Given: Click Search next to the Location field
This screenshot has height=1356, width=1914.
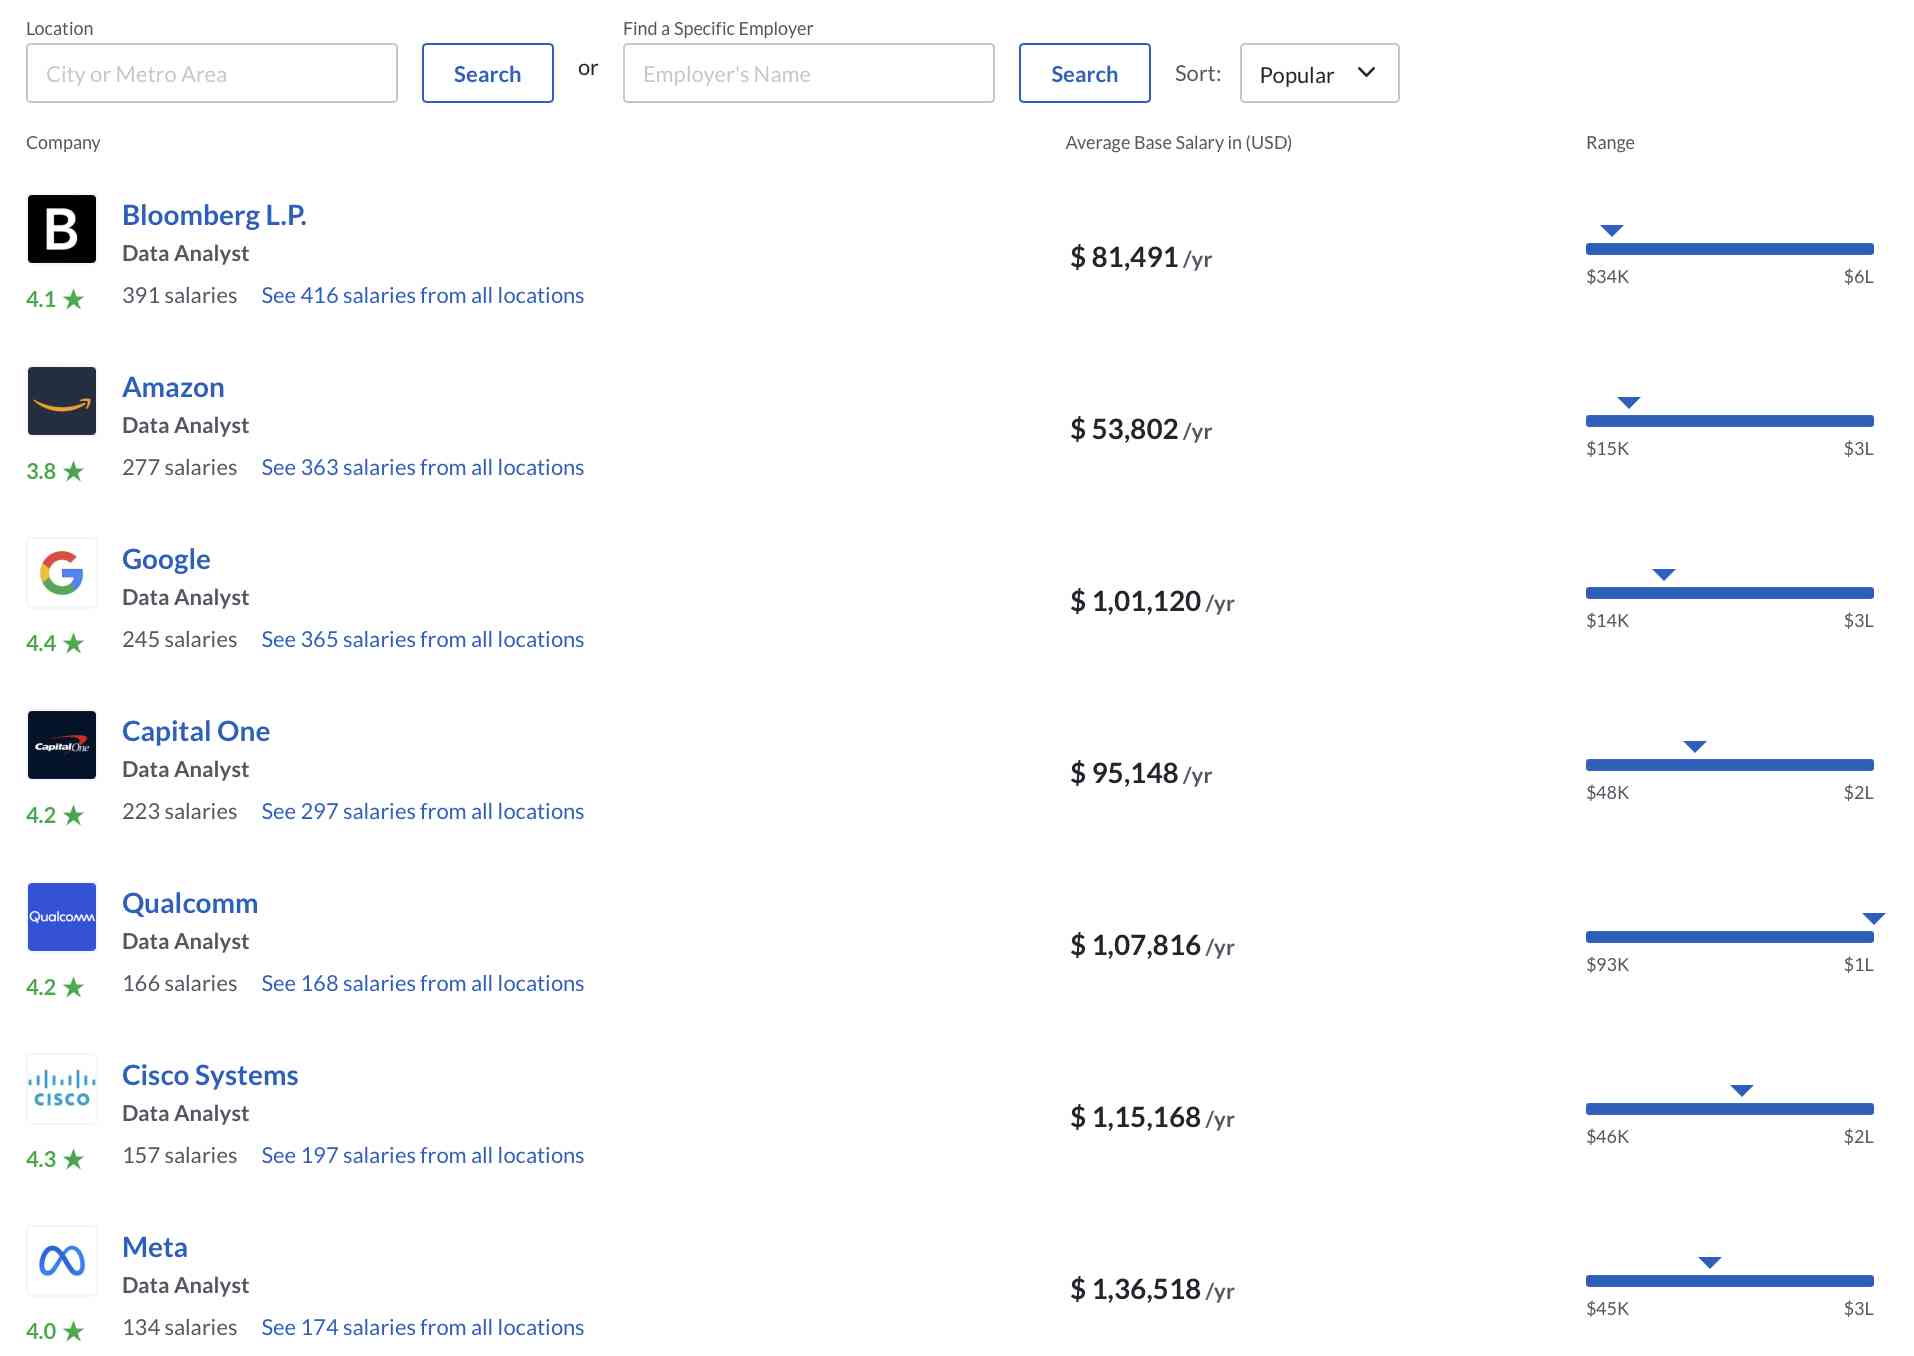Looking at the screenshot, I should coord(487,73).
